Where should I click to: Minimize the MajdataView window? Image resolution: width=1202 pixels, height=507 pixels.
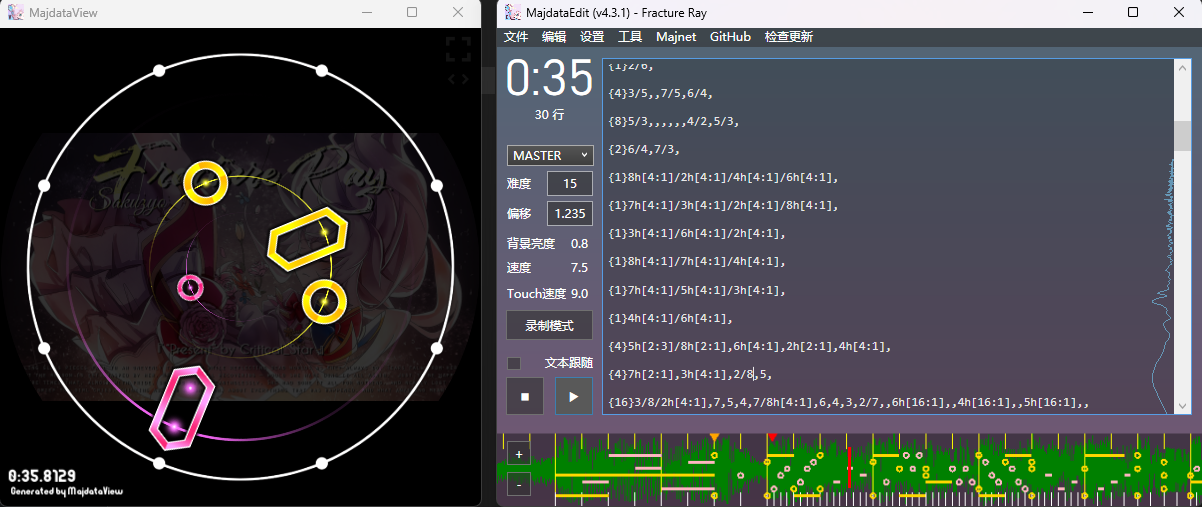[366, 12]
